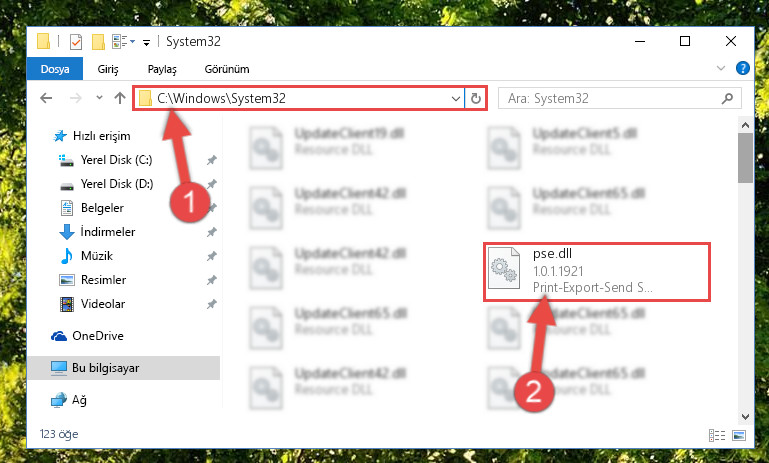Expand the address bar history dropdown

tap(456, 99)
